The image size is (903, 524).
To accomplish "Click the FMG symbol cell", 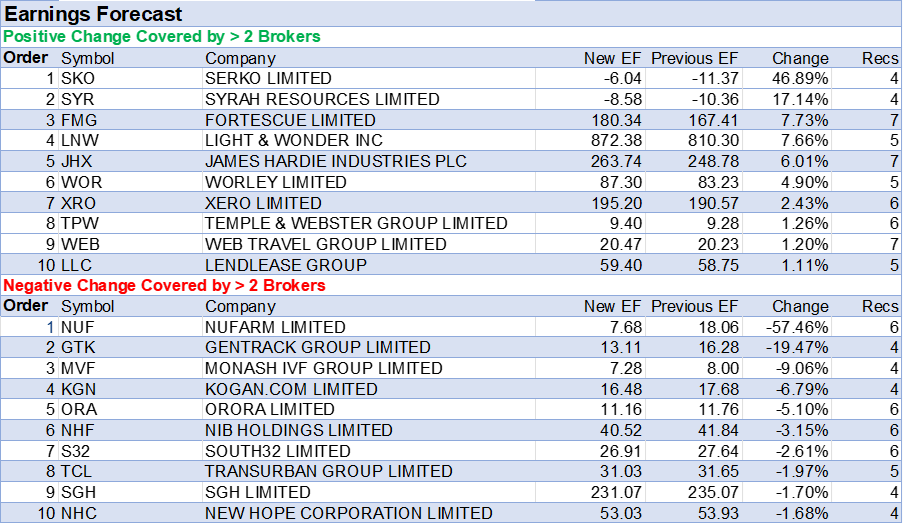I will 78,120.
